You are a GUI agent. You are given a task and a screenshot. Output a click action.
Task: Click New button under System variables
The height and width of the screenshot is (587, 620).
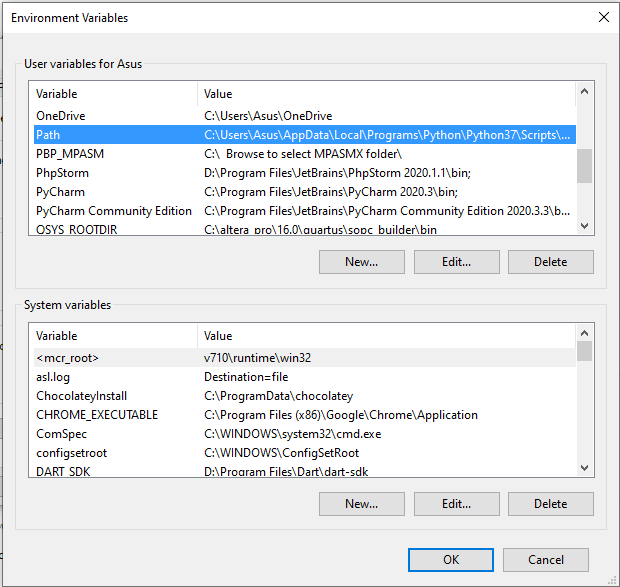(361, 504)
